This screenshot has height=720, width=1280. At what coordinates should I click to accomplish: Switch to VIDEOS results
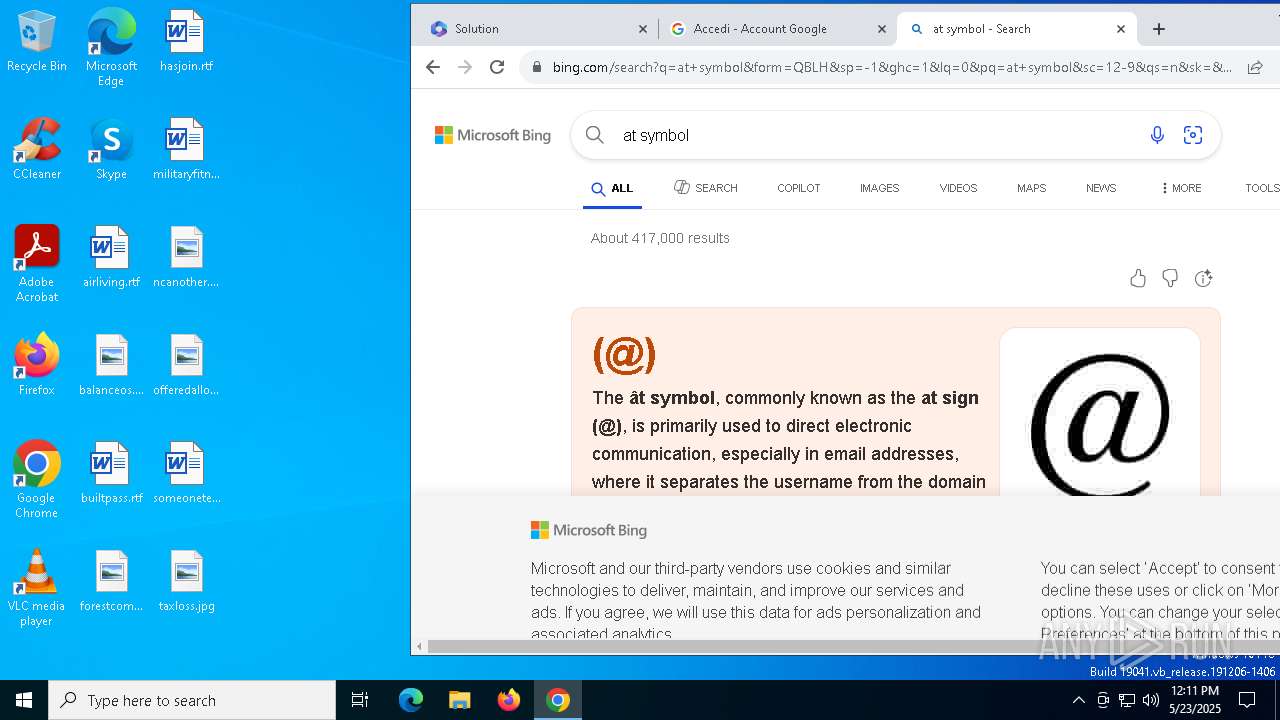click(x=958, y=188)
